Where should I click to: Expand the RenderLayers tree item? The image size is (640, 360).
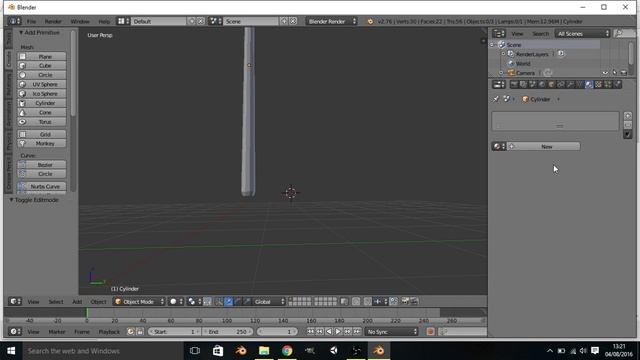click(x=503, y=54)
